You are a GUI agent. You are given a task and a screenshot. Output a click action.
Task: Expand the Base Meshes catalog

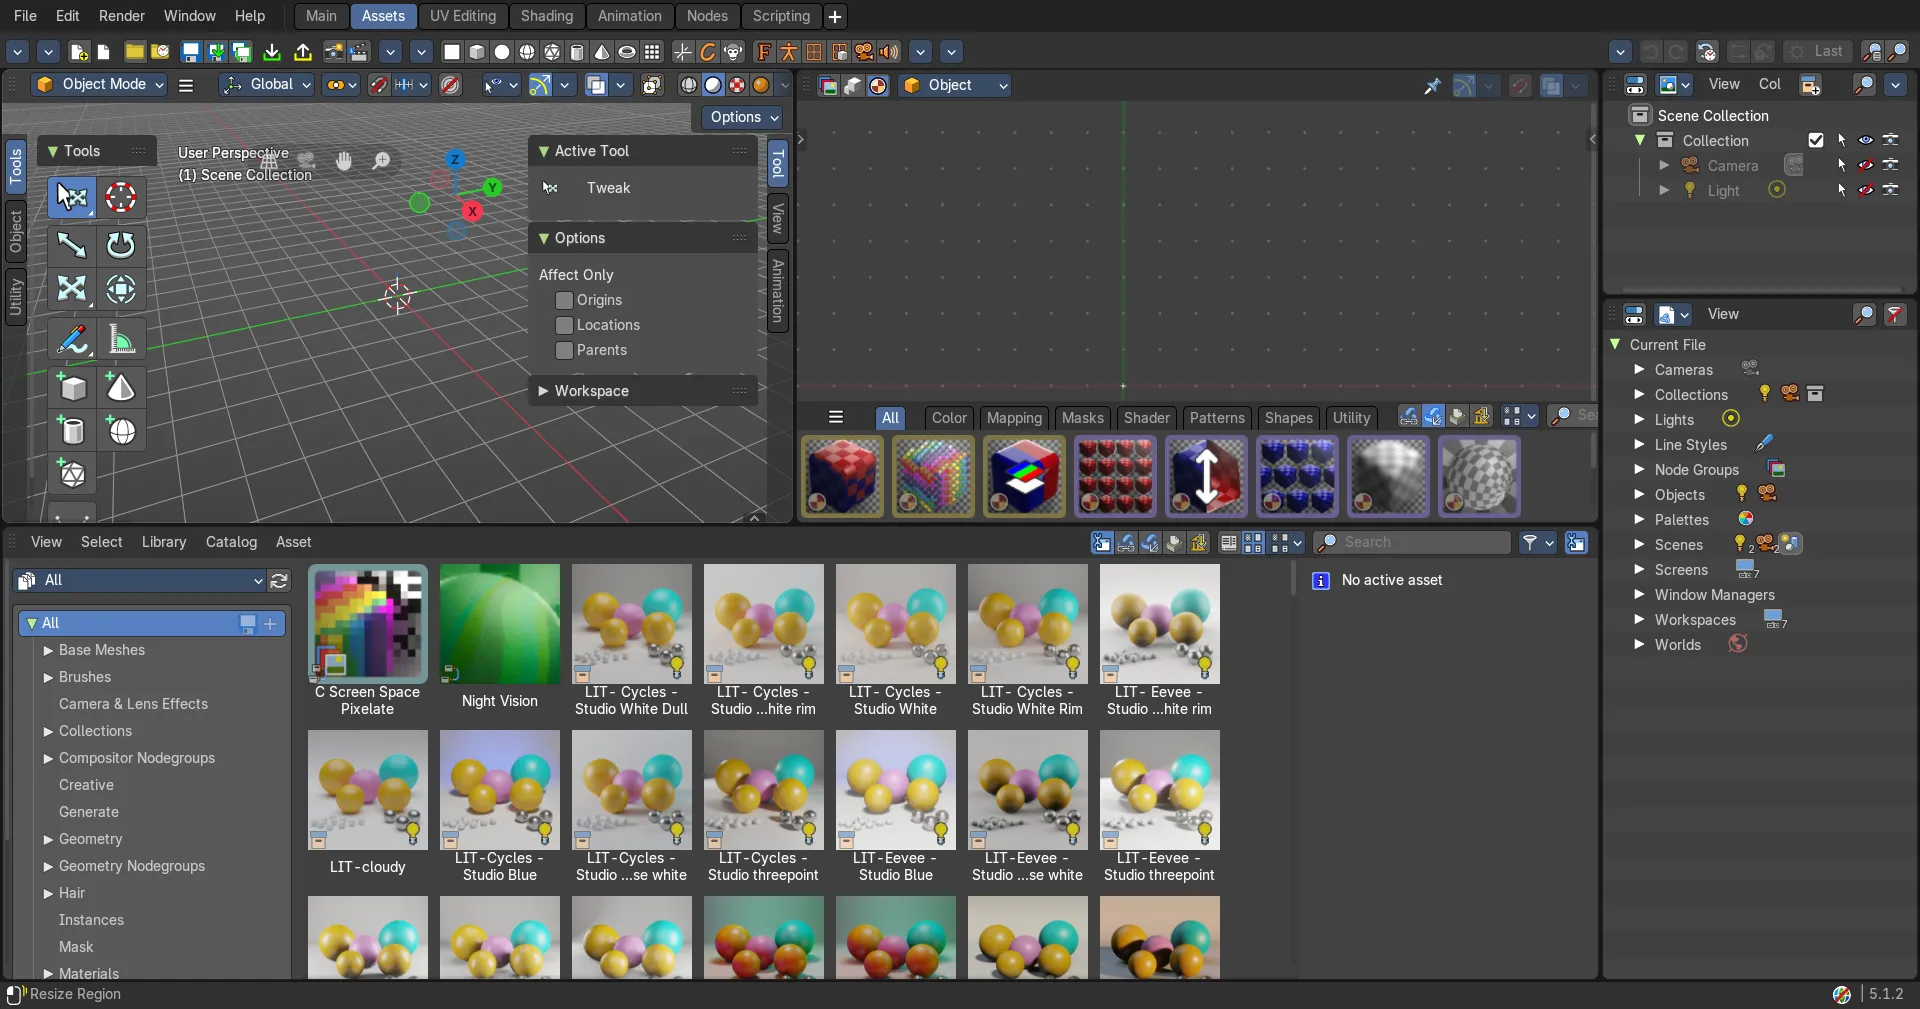tap(48, 650)
